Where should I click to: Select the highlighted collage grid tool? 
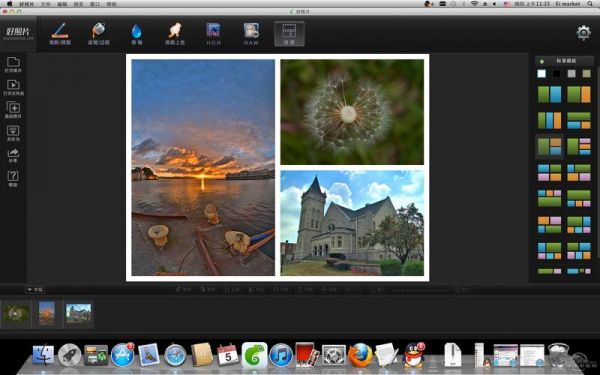[289, 34]
